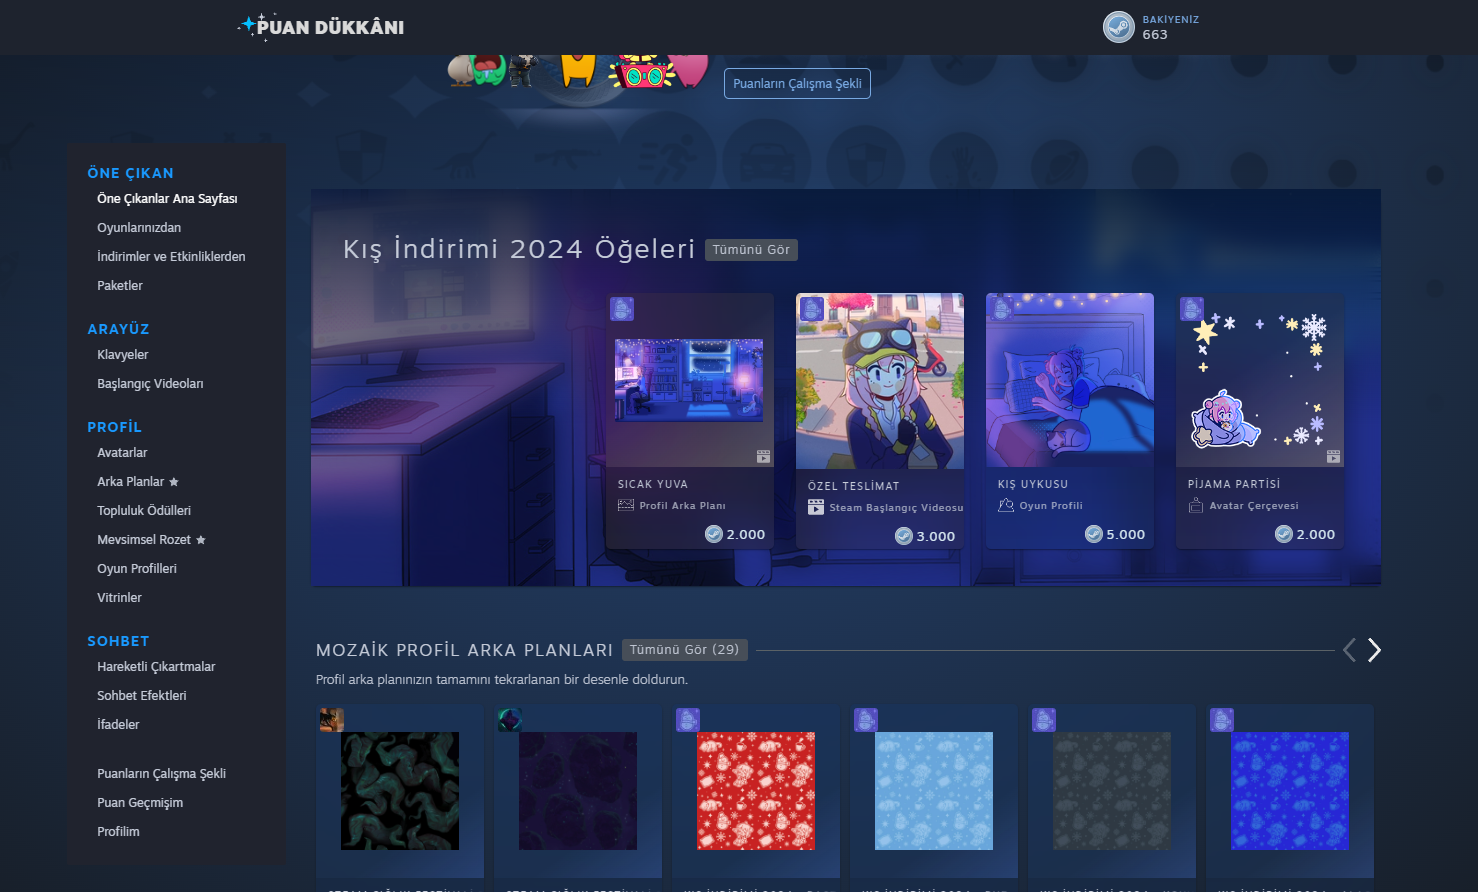Click the star icon next to Arka Planlar
The width and height of the screenshot is (1478, 892).
tap(174, 482)
